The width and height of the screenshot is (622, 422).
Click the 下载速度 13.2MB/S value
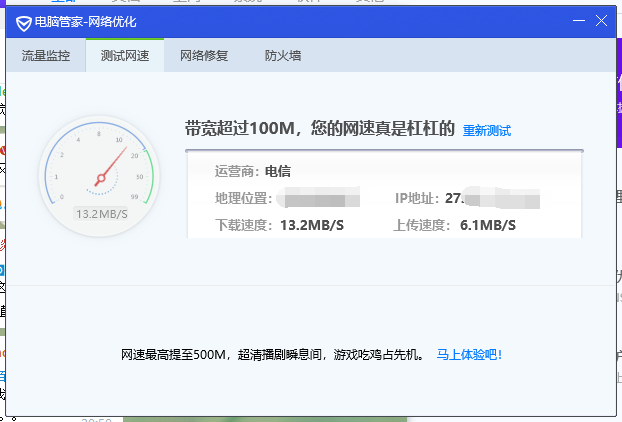coord(312,225)
